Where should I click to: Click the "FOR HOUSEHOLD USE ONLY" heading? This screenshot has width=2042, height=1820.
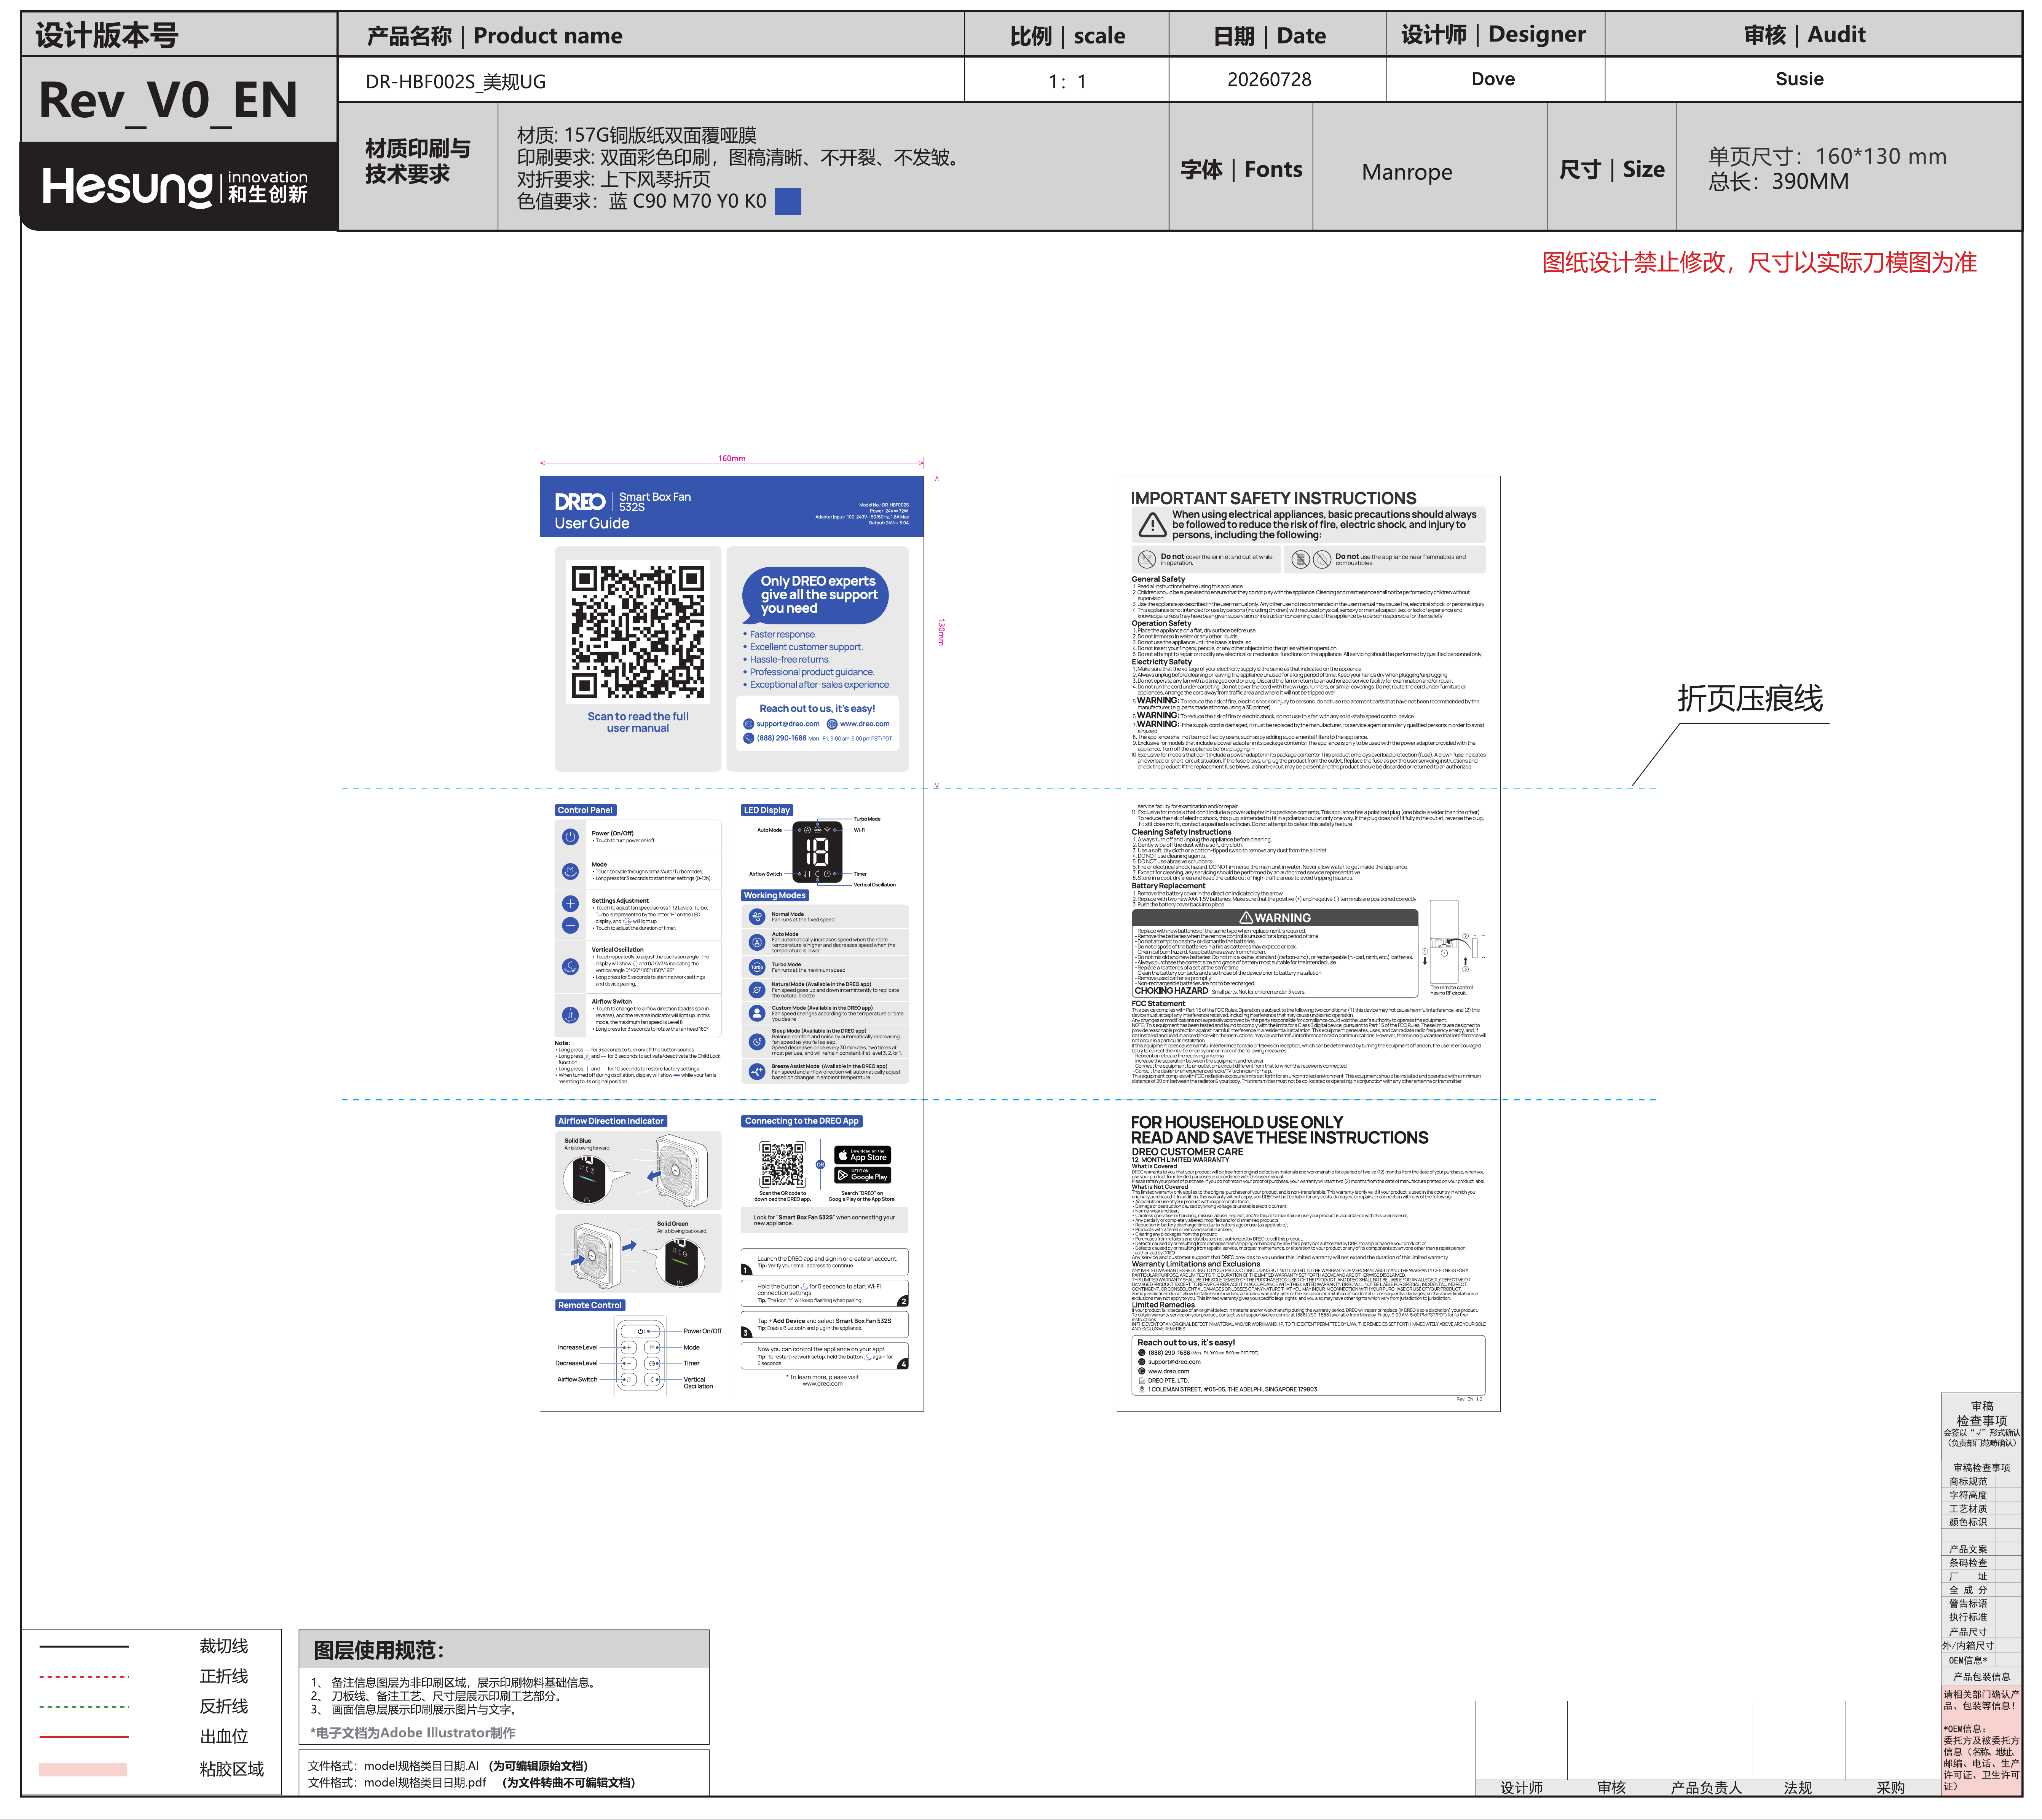[1237, 1122]
